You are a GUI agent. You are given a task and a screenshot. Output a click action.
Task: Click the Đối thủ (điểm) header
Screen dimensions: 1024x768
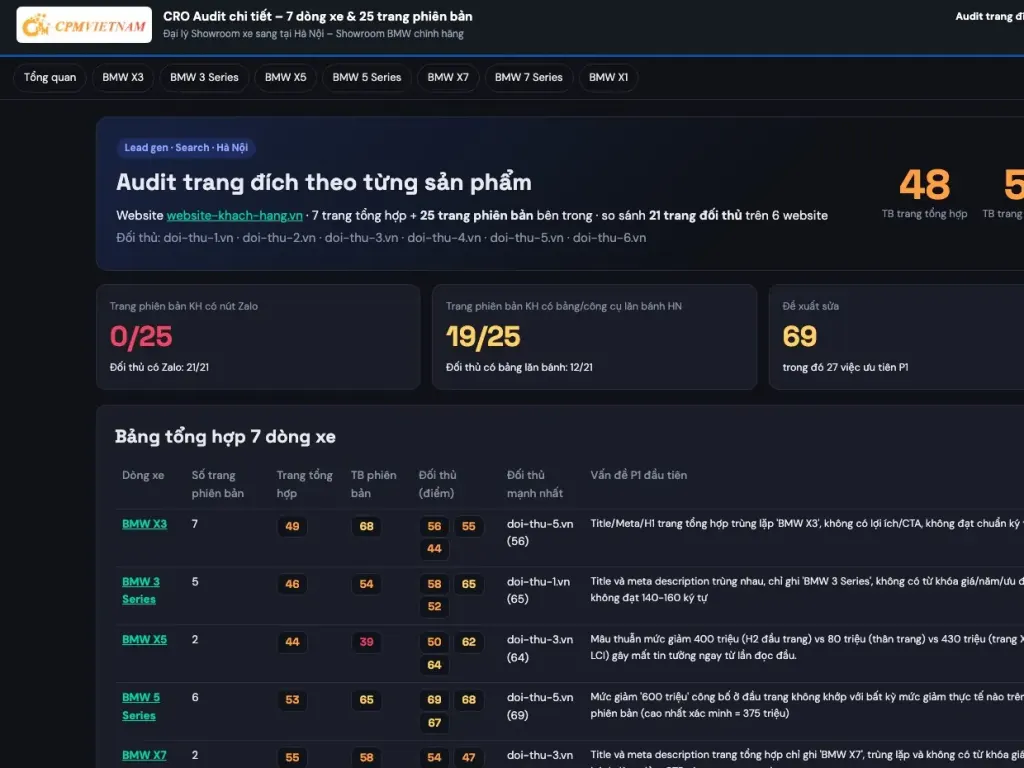coord(438,484)
